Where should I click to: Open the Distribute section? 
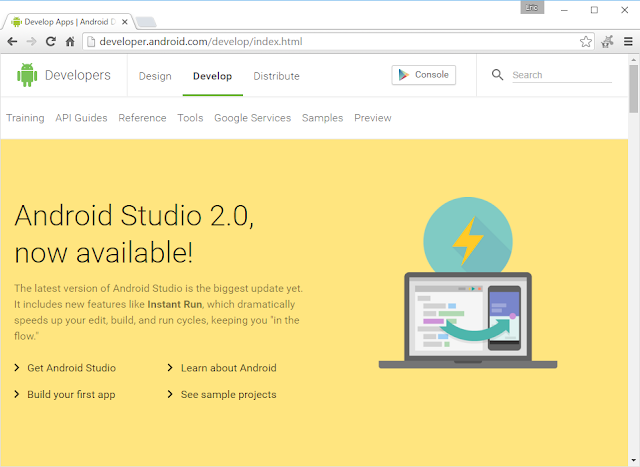276,76
